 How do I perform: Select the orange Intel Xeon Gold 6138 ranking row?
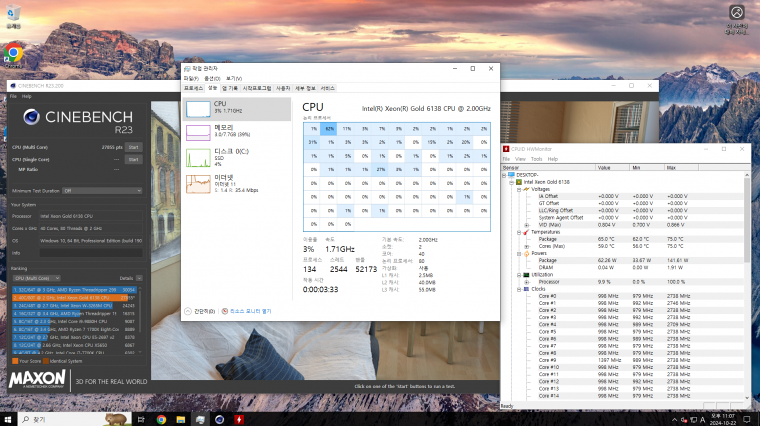75,298
